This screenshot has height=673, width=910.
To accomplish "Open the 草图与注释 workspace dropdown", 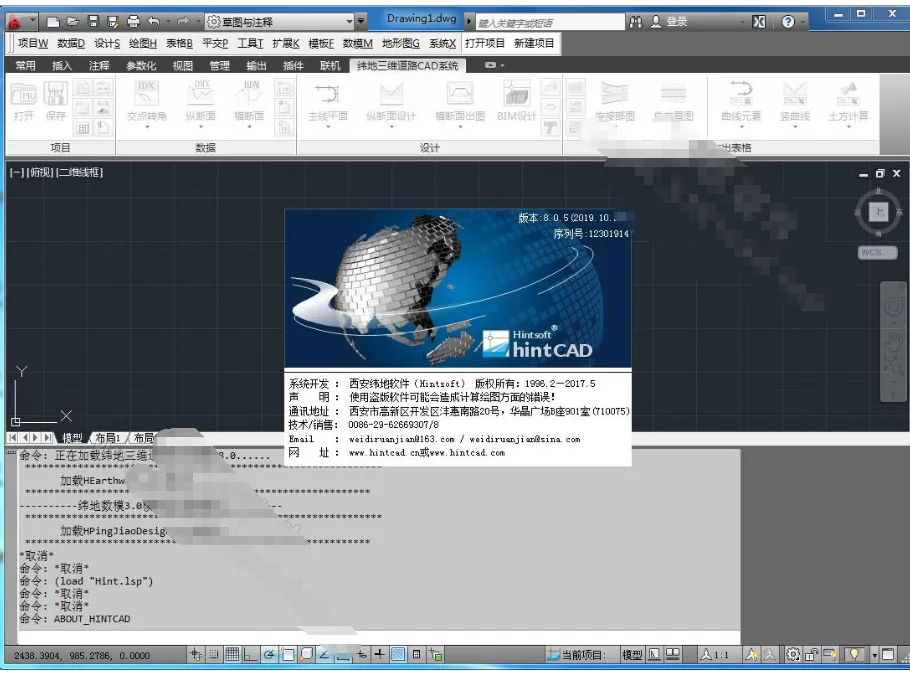I will point(280,22).
